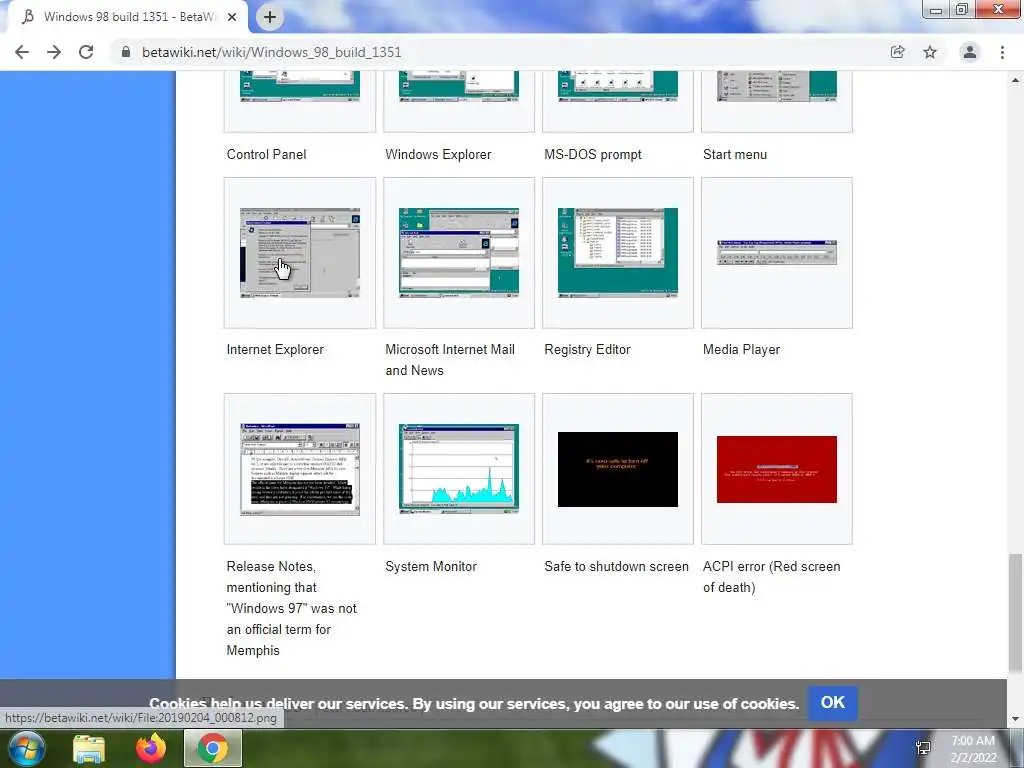
Task: Open Microsoft Internet Mail and News thumbnail
Action: tap(459, 253)
